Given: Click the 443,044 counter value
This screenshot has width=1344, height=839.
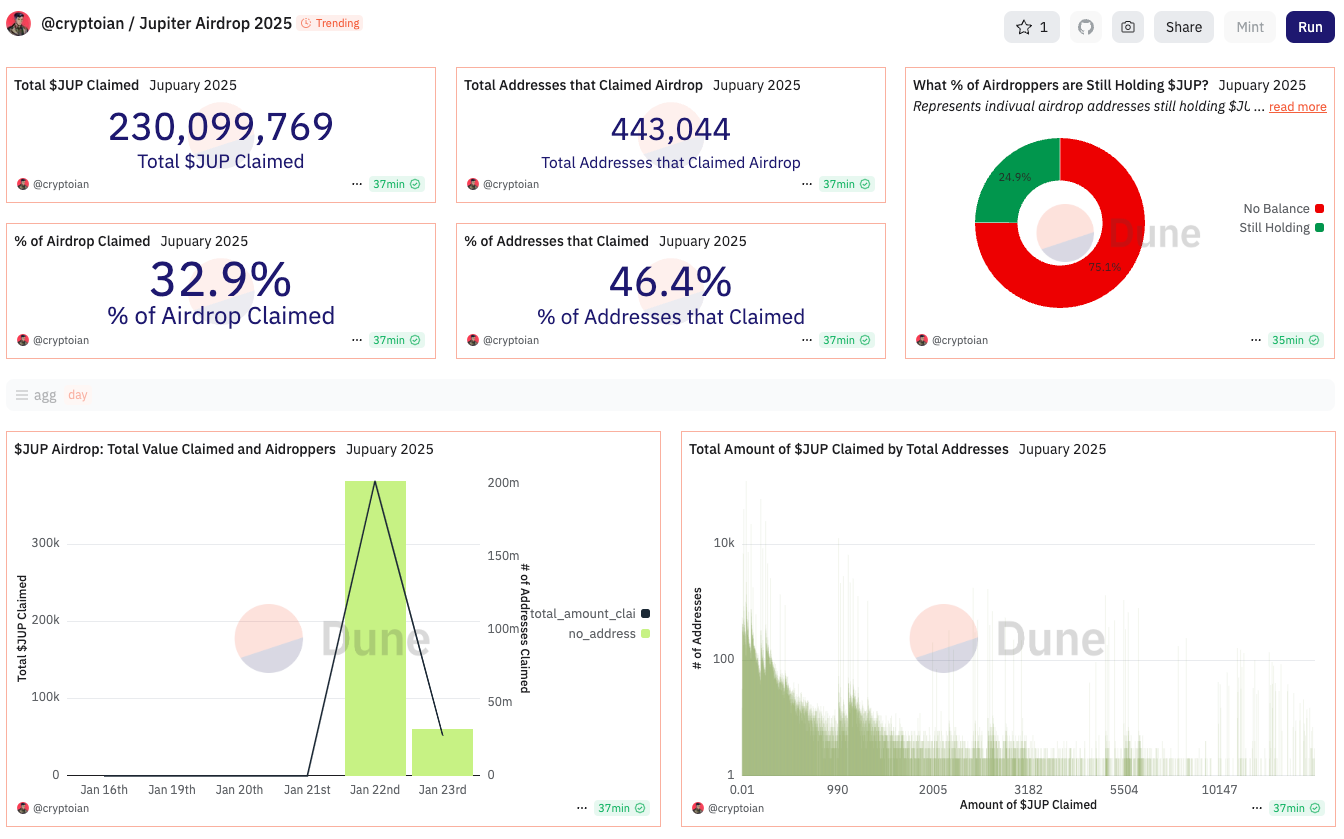Looking at the screenshot, I should coord(671,129).
